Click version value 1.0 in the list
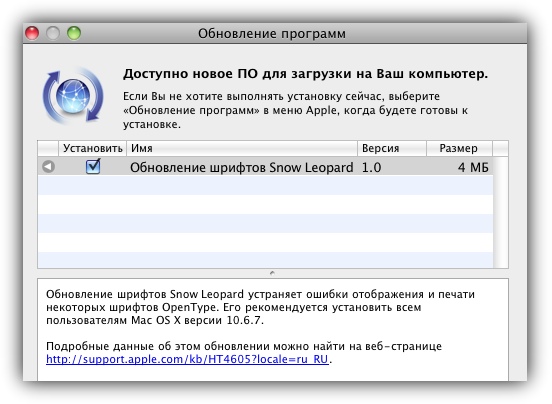 point(371,168)
